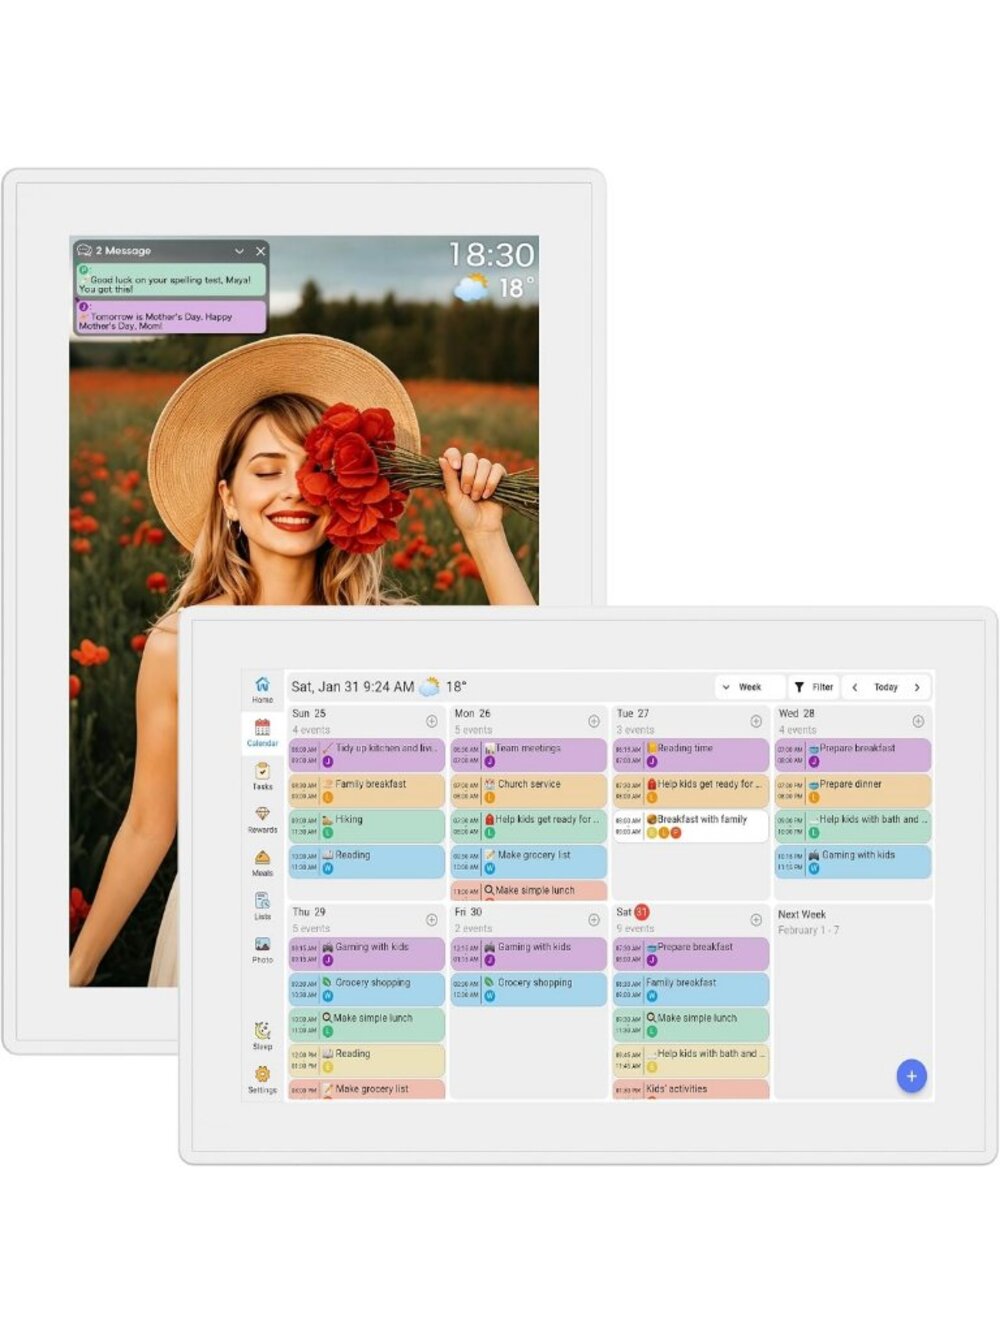This screenshot has height=1333, width=1000.
Task: Open the Team meetings event
Action: 528,755
